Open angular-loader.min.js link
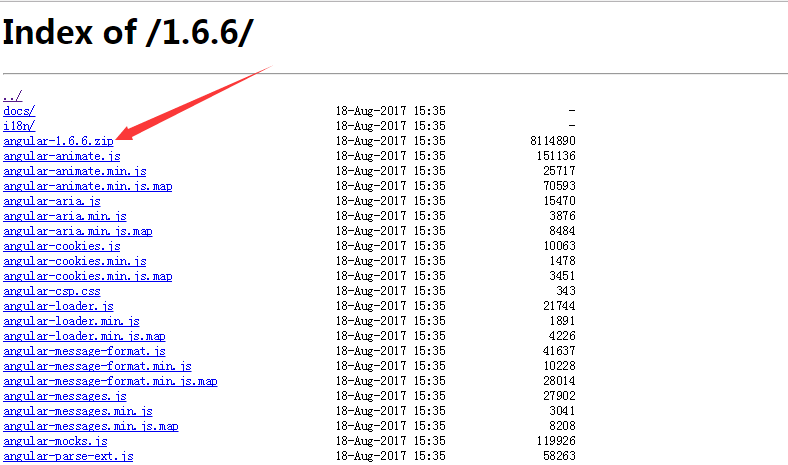The image size is (788, 465). 71,321
